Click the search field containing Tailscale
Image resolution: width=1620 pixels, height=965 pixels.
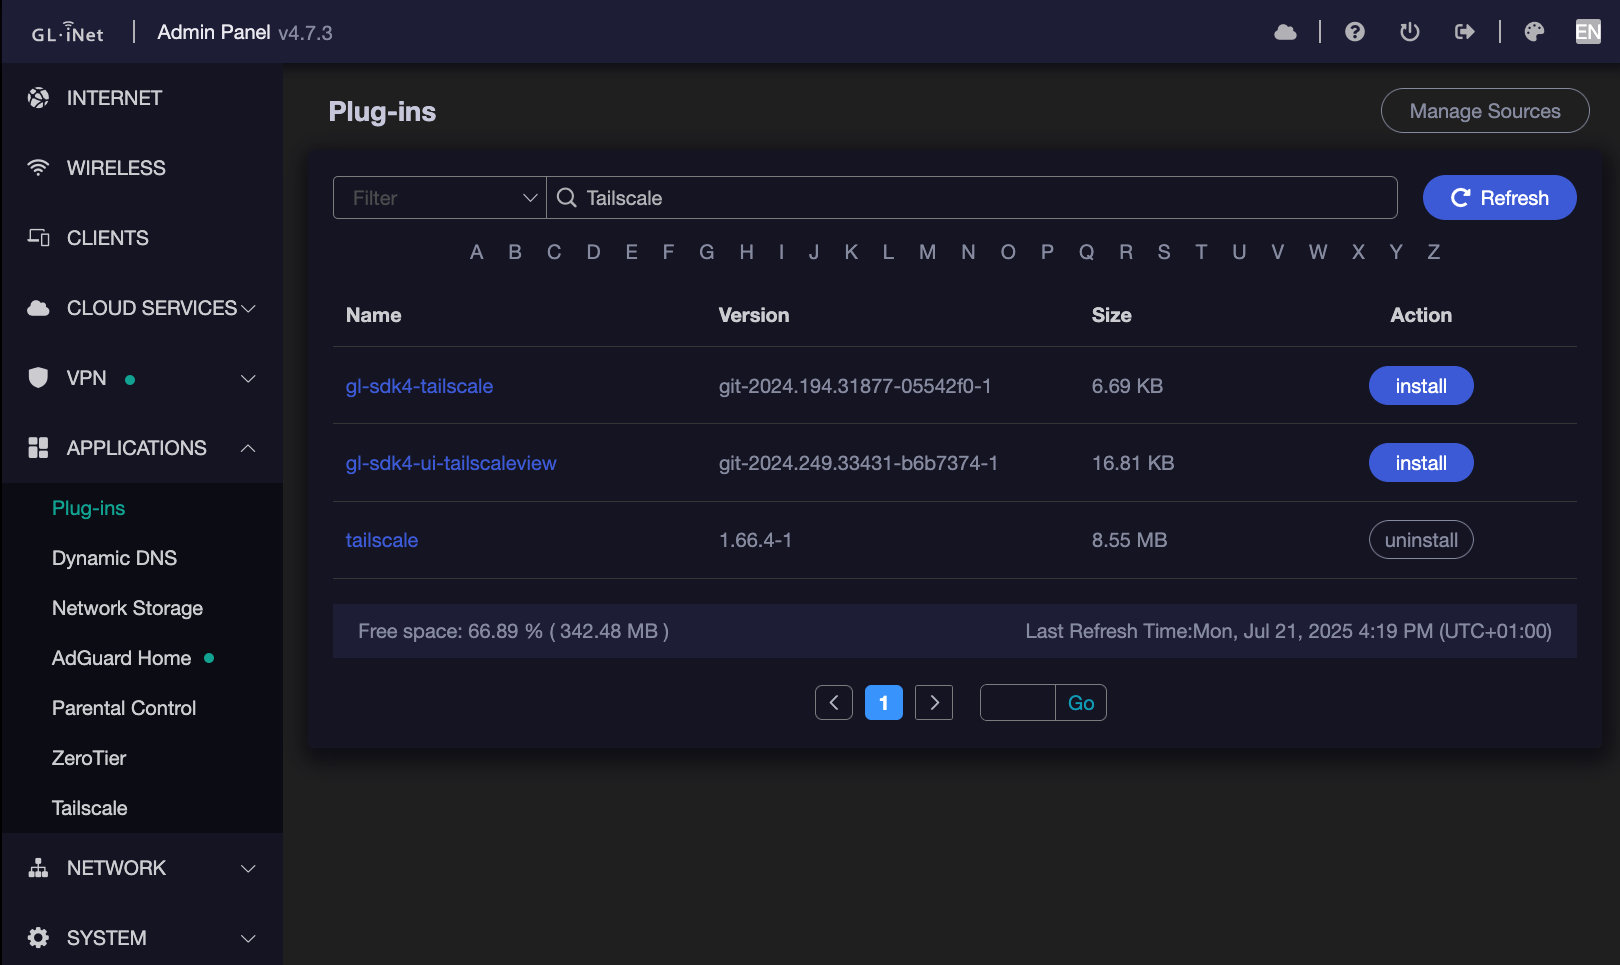[x=972, y=198]
